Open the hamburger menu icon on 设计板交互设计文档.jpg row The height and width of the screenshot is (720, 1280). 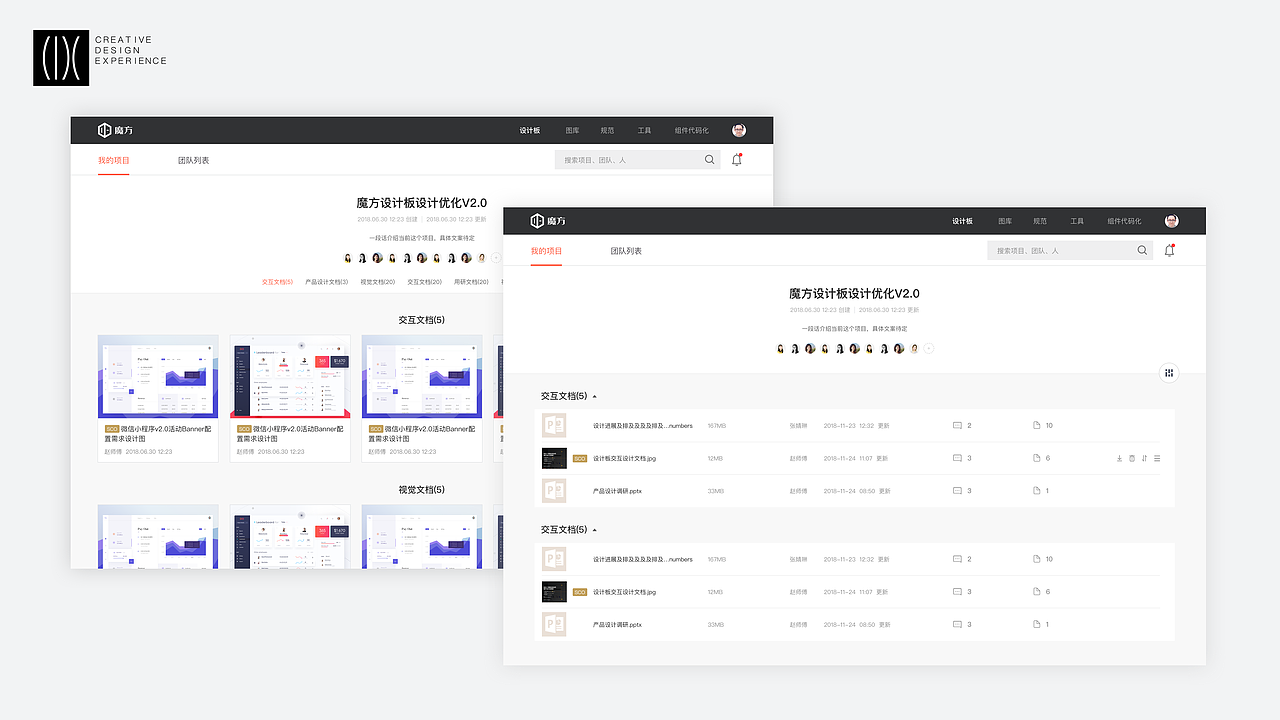pos(1157,458)
